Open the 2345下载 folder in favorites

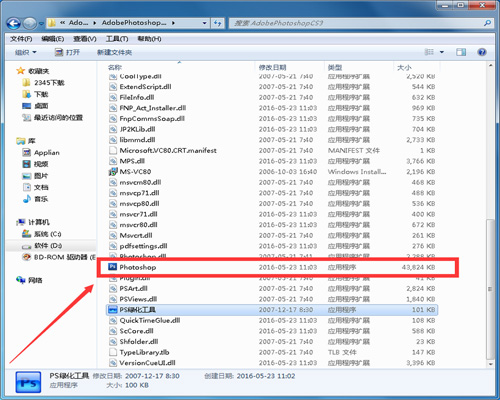tap(43, 83)
